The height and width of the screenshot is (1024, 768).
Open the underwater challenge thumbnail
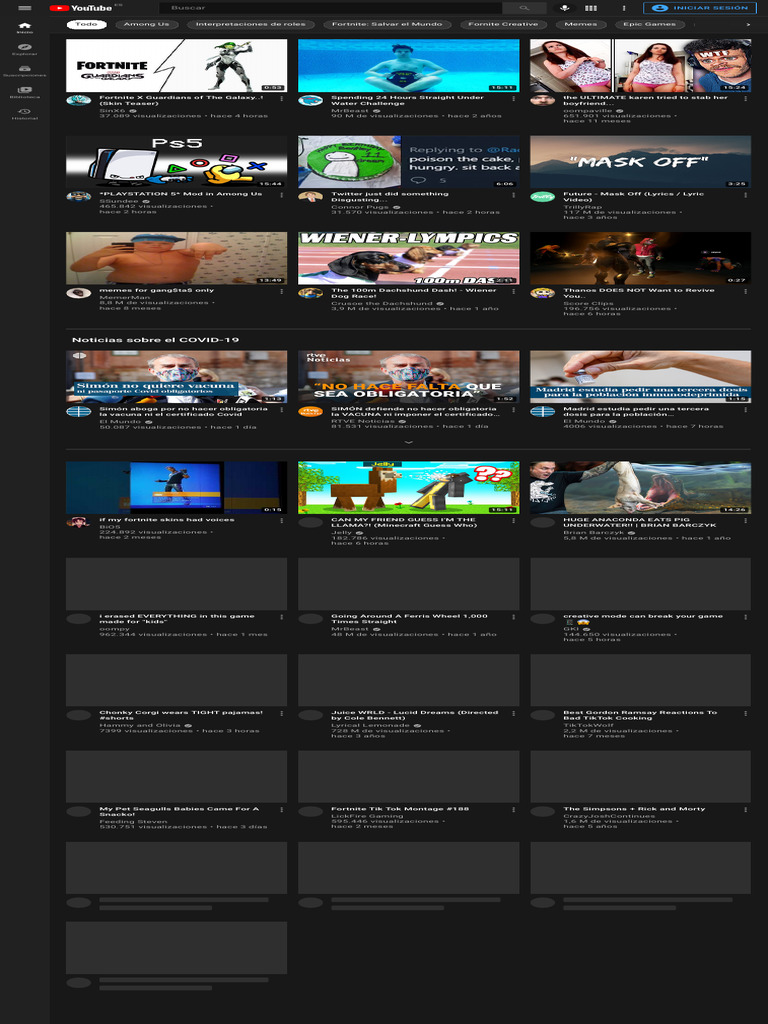pyautogui.click(x=409, y=65)
